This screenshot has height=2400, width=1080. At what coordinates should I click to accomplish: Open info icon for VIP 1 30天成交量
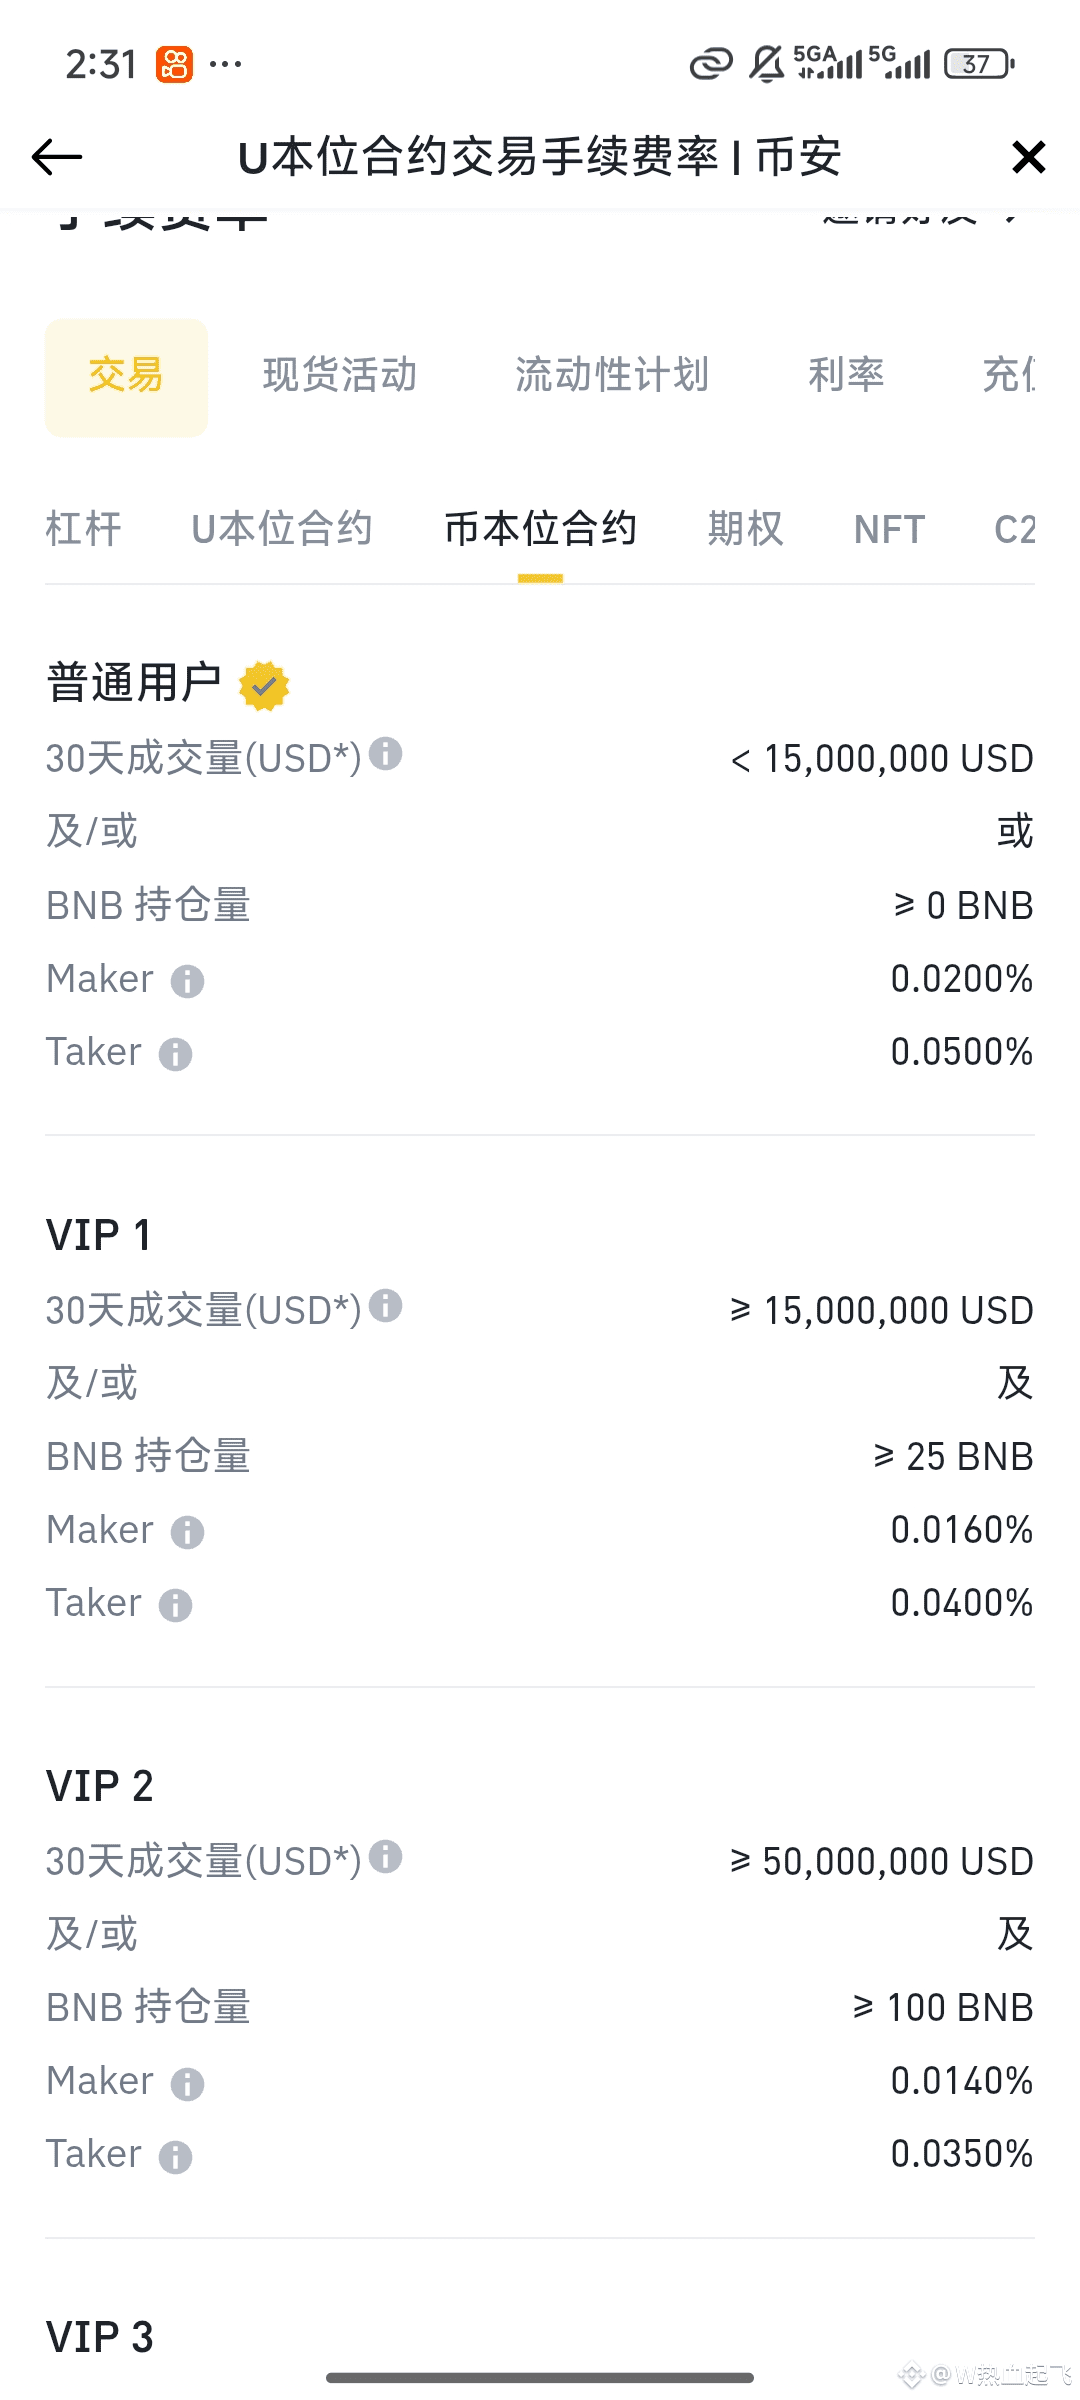point(385,1305)
